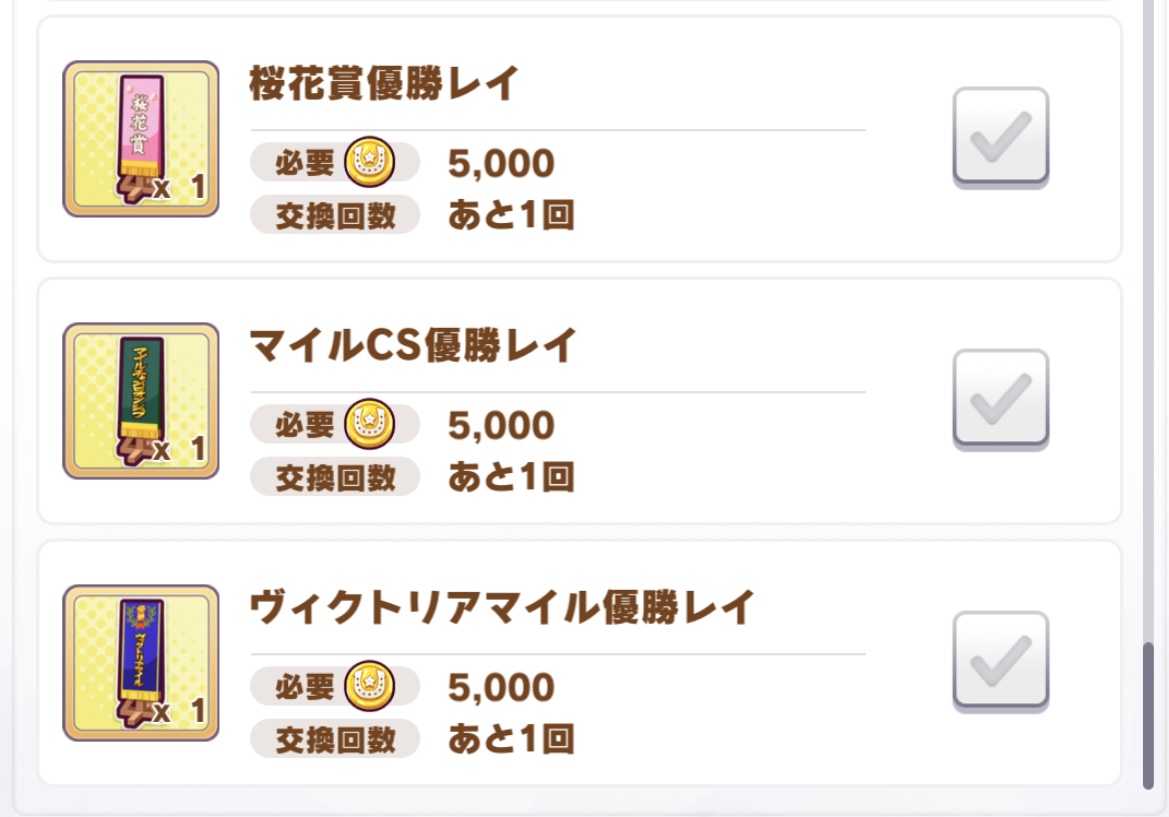Click the 5,000 price of ヴィクトリアマイル優勝レイ
This screenshot has height=817, width=1169.
pos(501,688)
